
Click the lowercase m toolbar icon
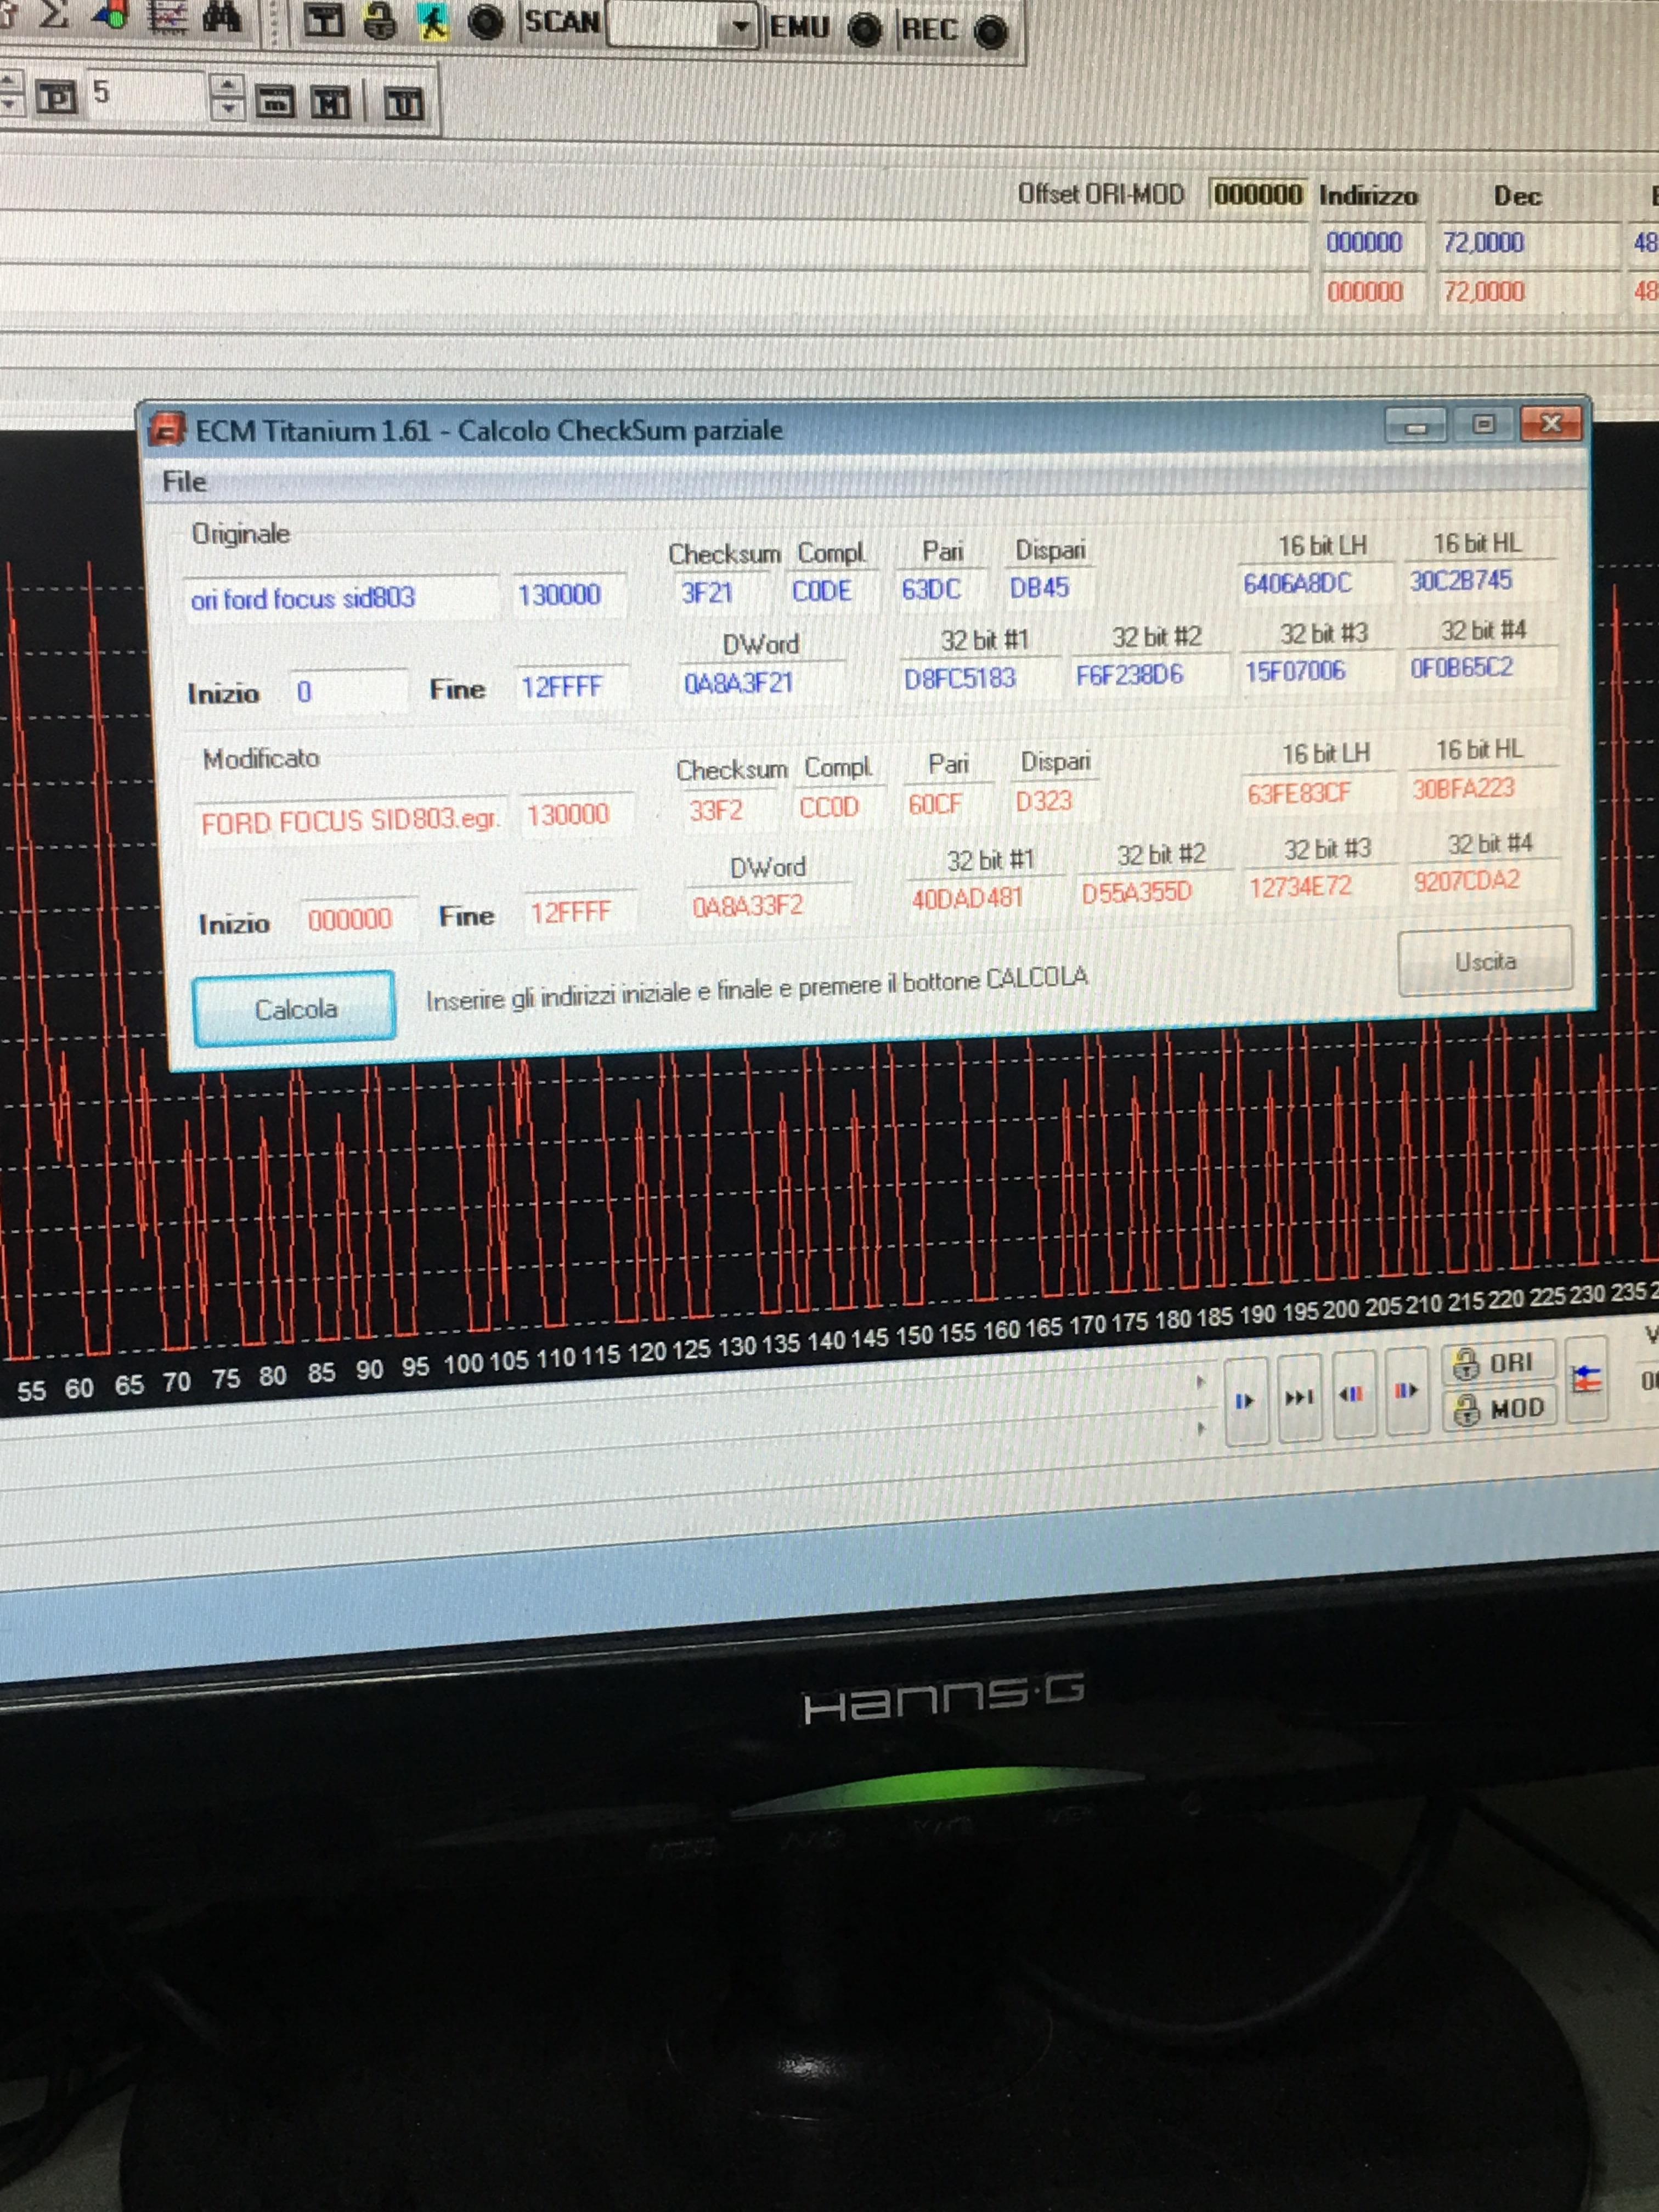pyautogui.click(x=274, y=101)
